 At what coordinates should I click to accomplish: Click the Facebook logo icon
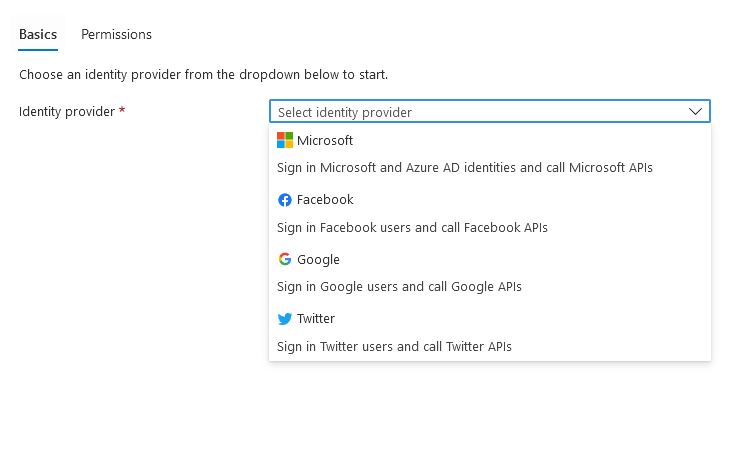click(285, 200)
